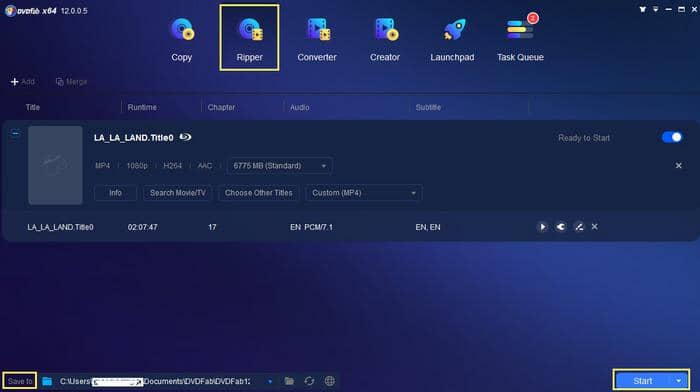
Task: Expand the 6775 MB (Standard) size dropdown
Action: pyautogui.click(x=279, y=166)
